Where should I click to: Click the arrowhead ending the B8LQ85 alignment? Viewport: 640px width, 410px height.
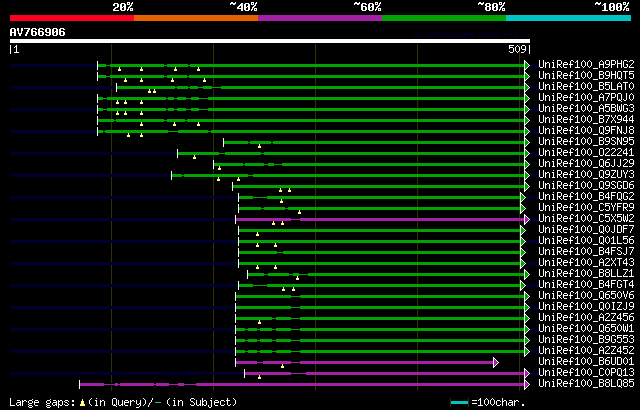click(527, 384)
